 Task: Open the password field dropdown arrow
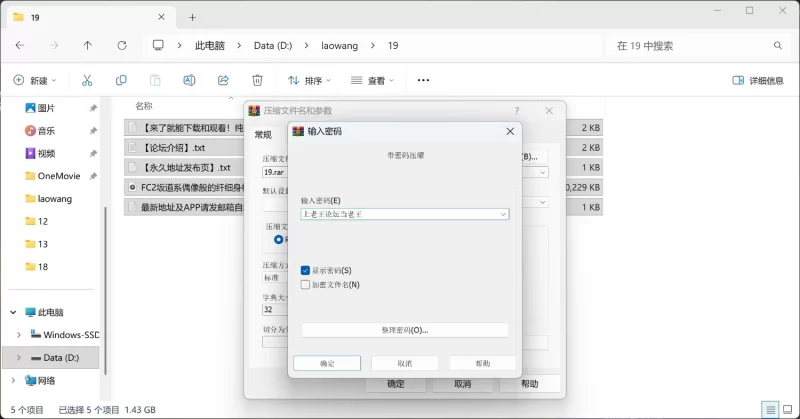(x=503, y=214)
